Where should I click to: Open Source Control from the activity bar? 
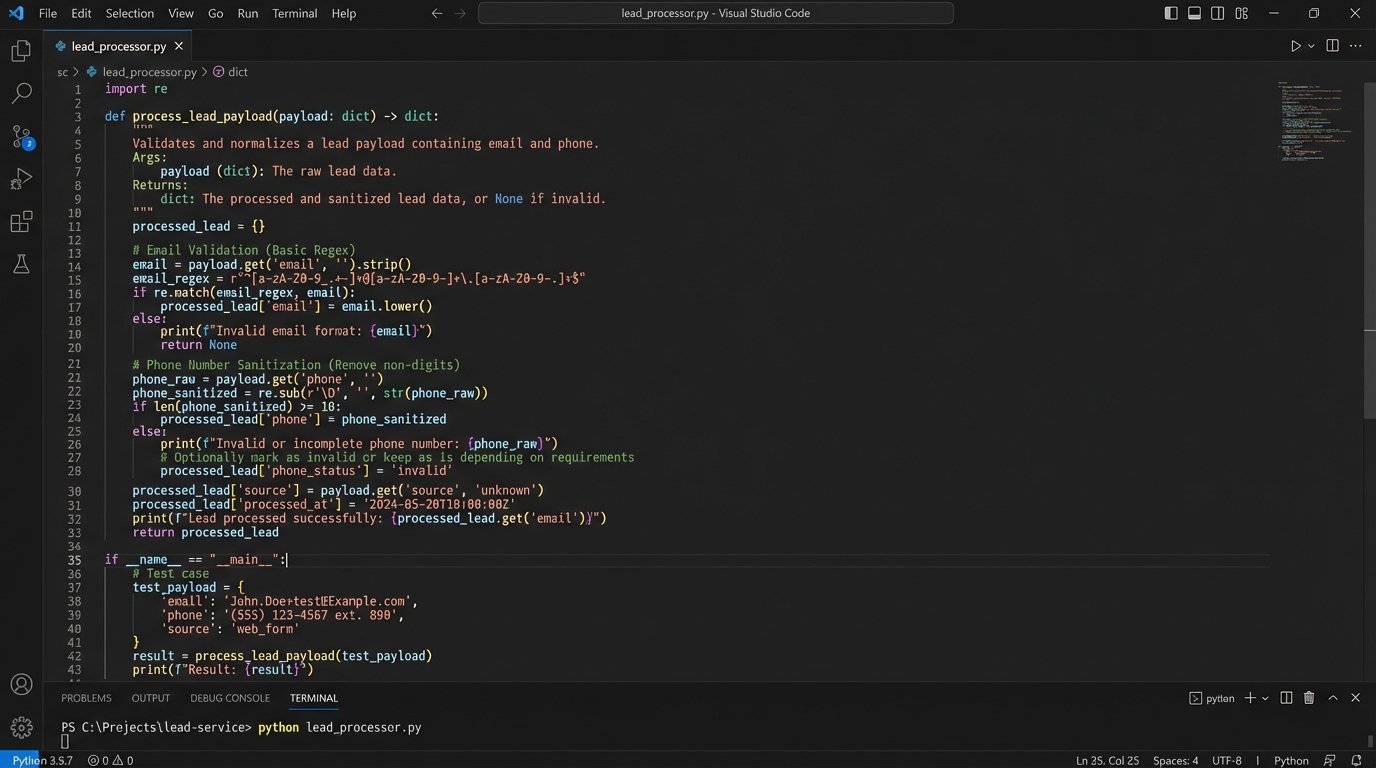[21, 135]
